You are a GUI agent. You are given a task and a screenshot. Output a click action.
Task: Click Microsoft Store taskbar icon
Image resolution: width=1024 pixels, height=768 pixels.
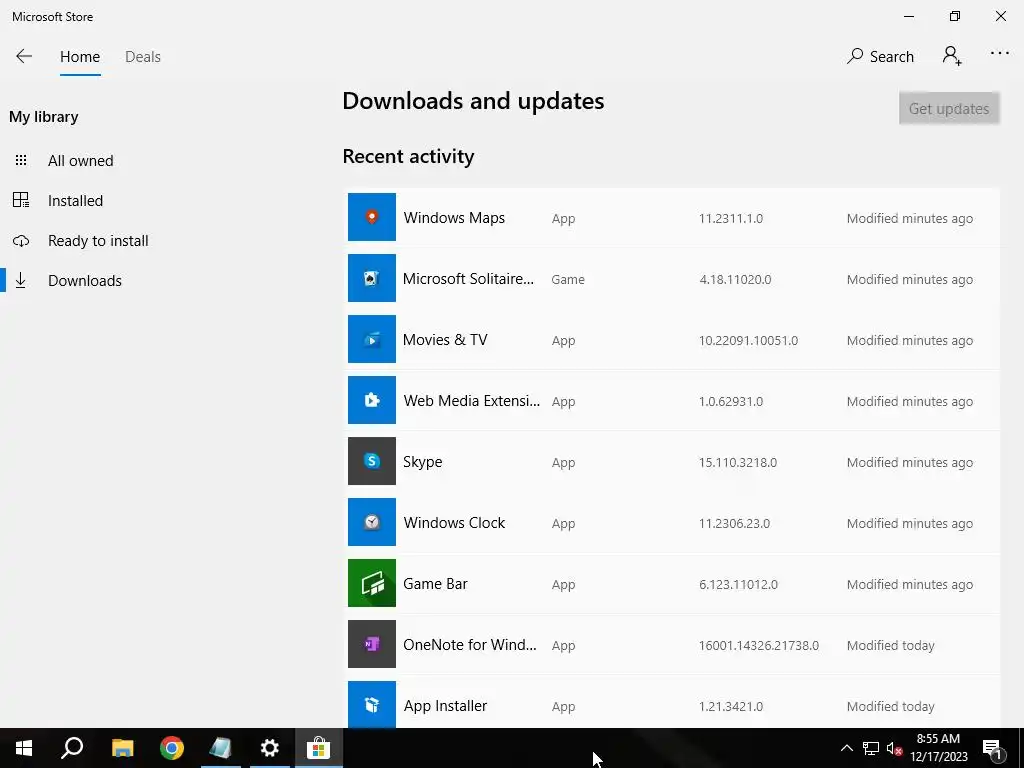click(x=319, y=748)
